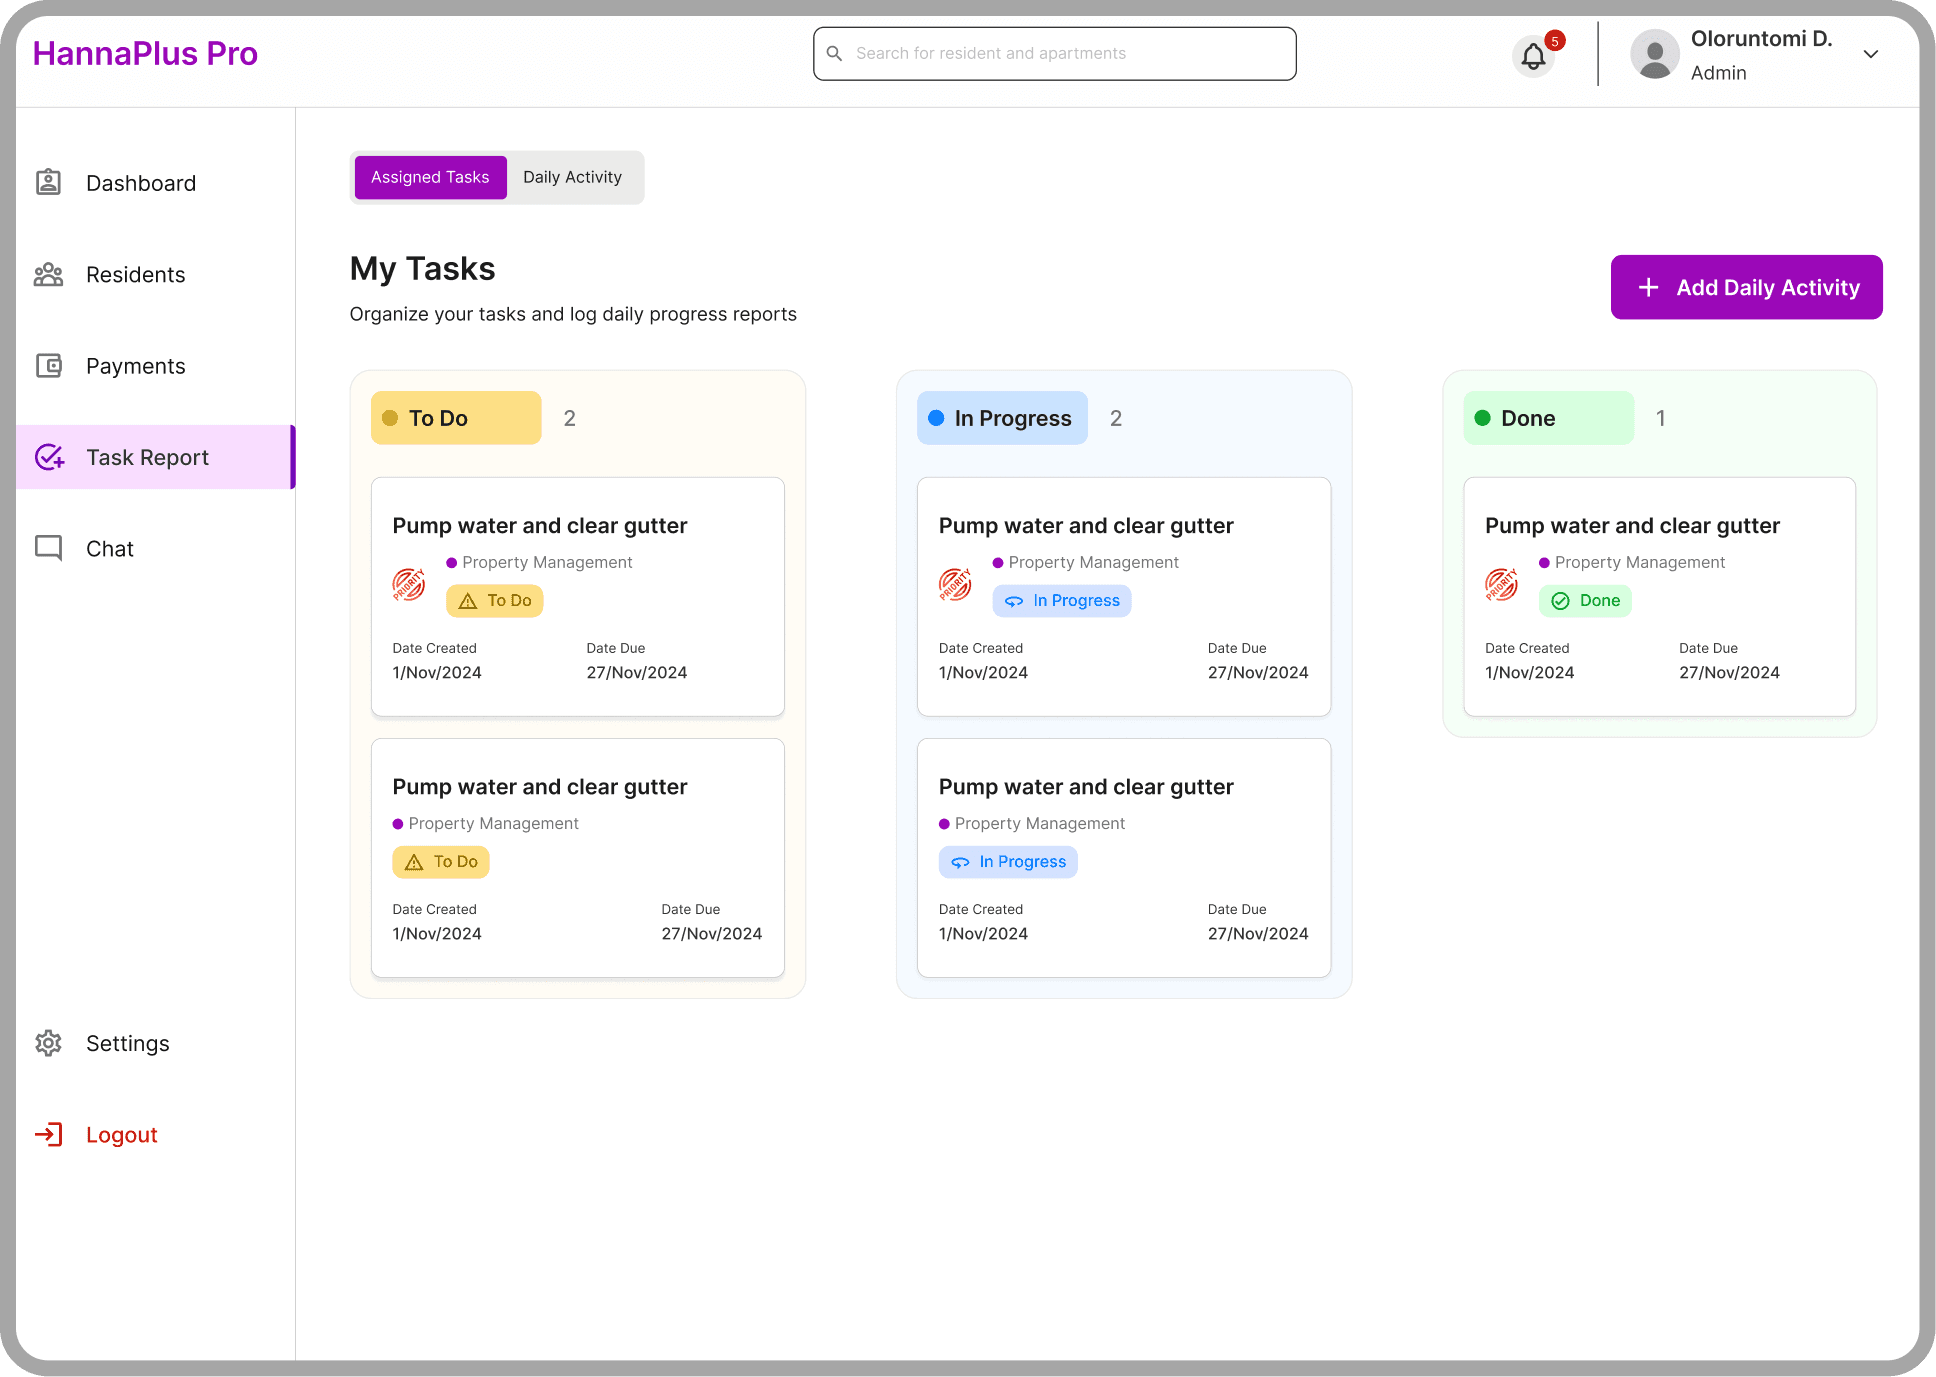Click priority stamp icon on Done card
This screenshot has height=1377, width=1936.
pos(1501,584)
